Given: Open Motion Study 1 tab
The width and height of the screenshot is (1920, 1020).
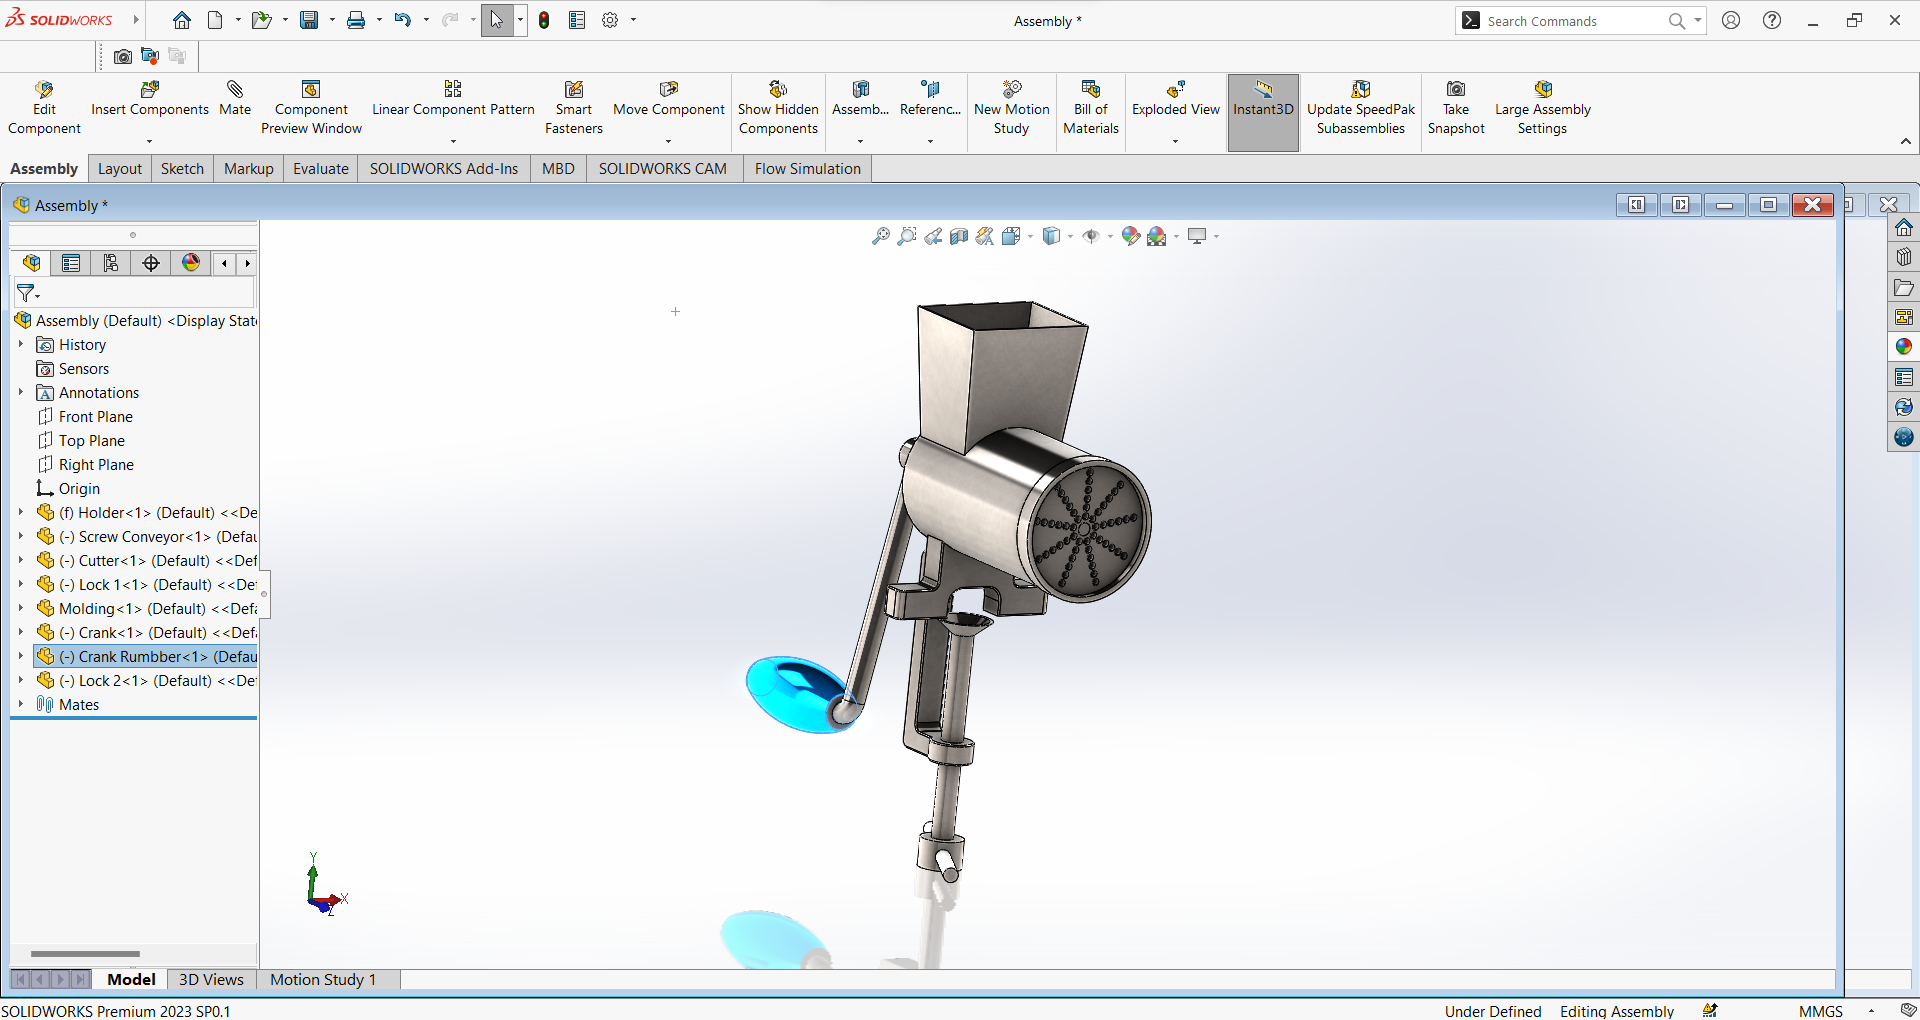Looking at the screenshot, I should pyautogui.click(x=323, y=980).
